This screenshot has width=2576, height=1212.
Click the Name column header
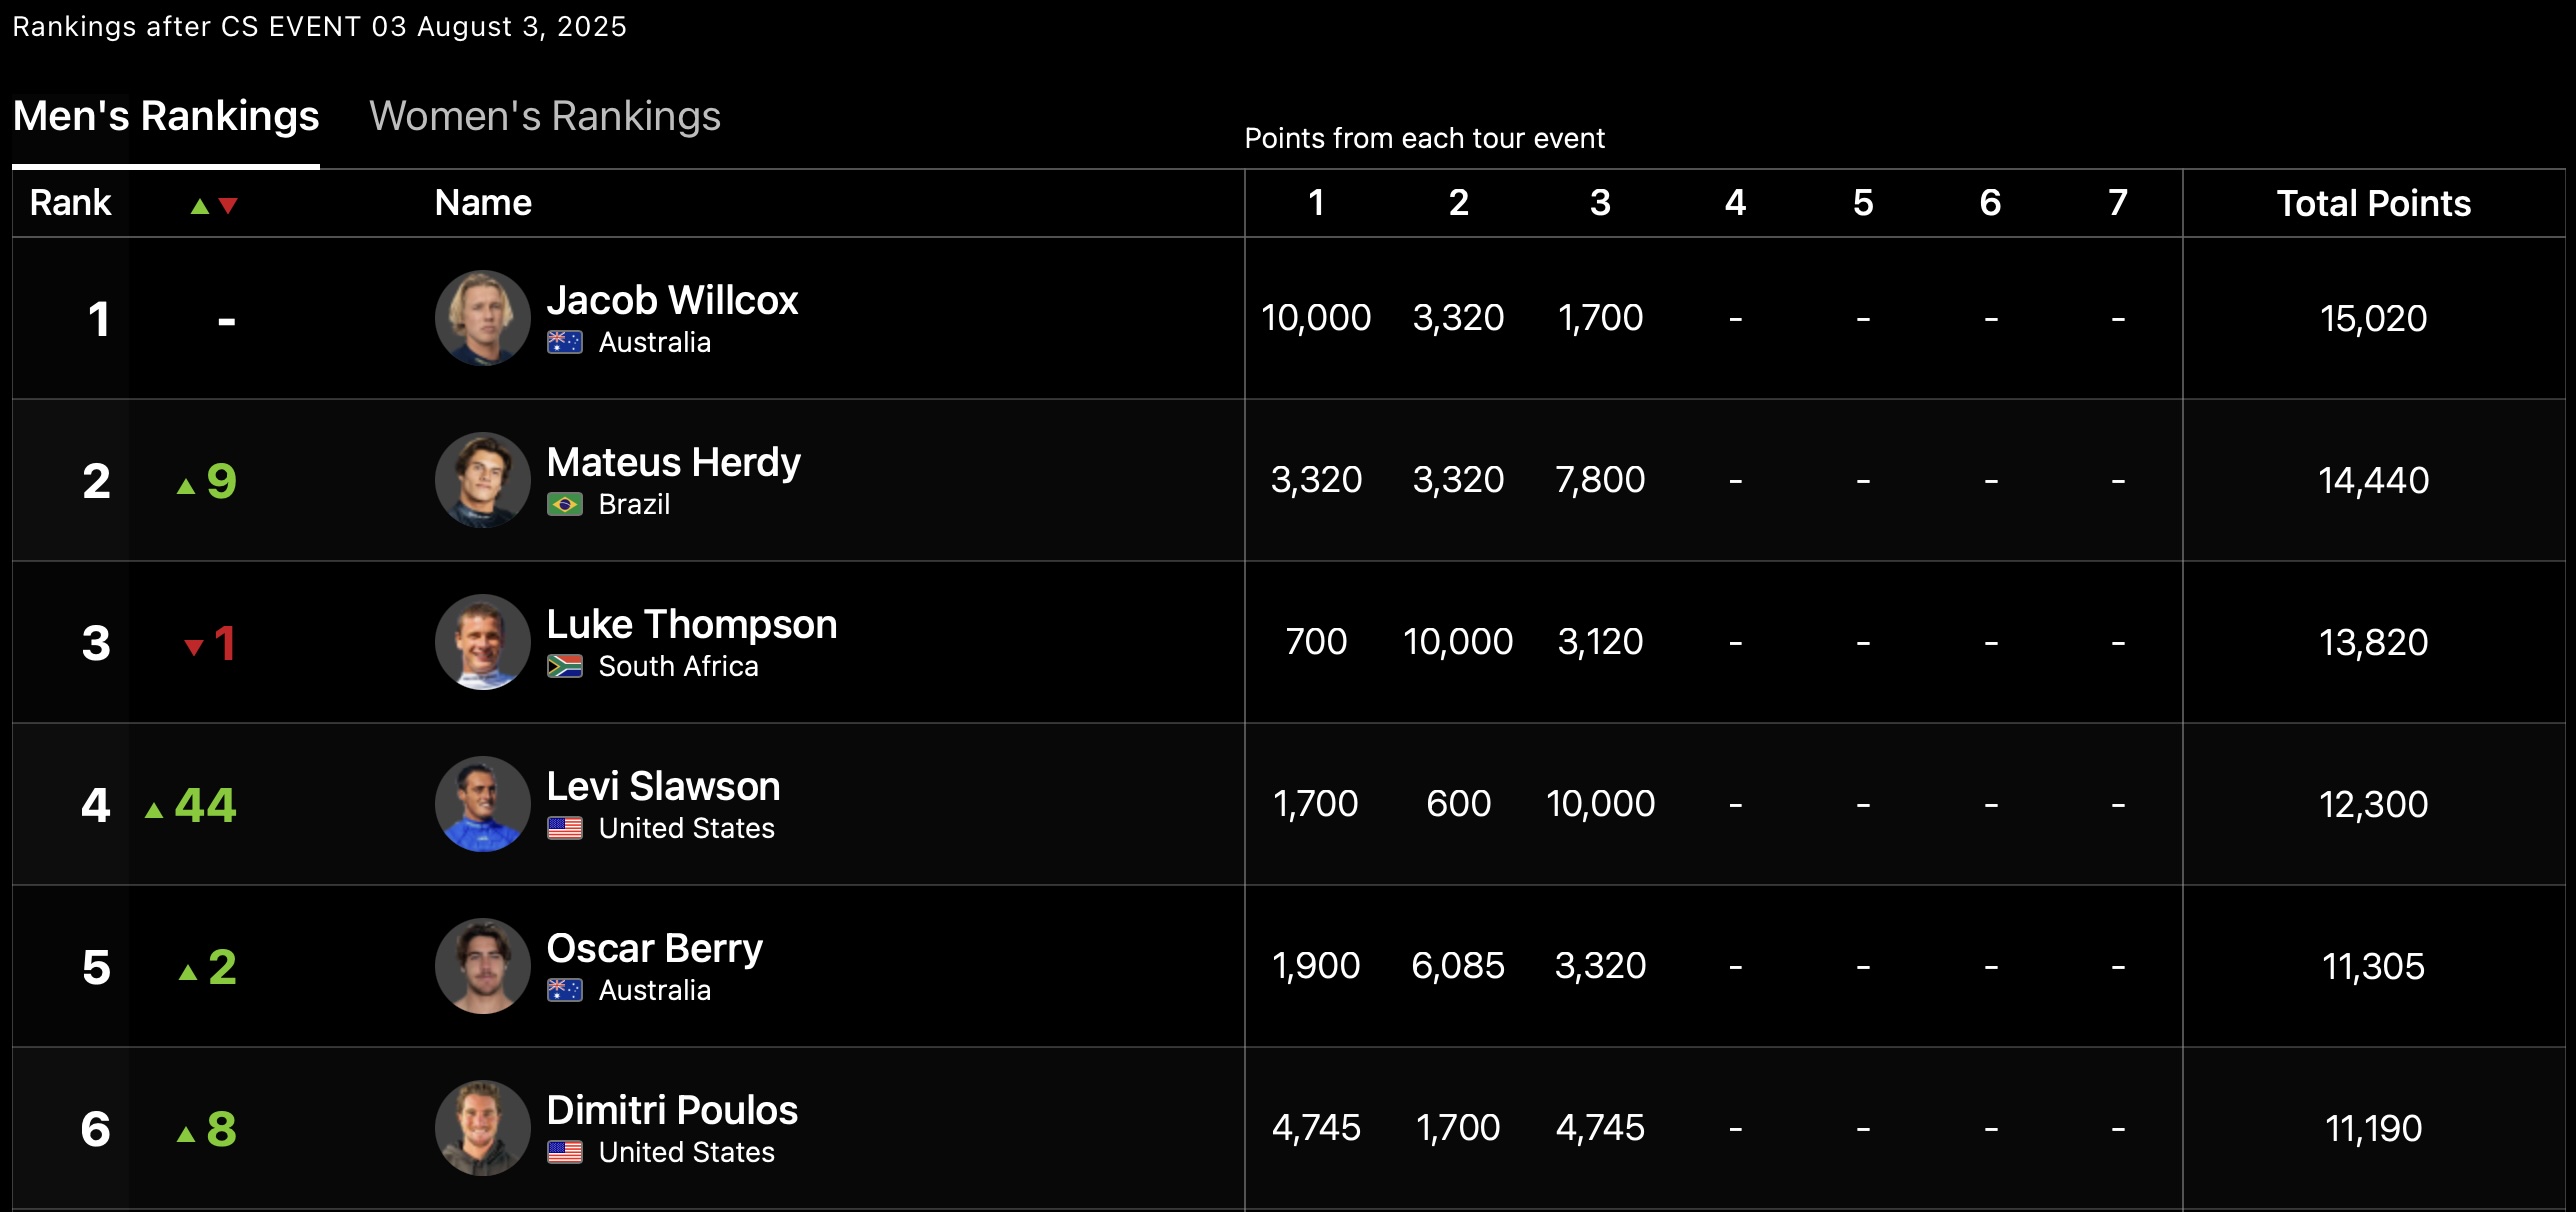coord(483,203)
